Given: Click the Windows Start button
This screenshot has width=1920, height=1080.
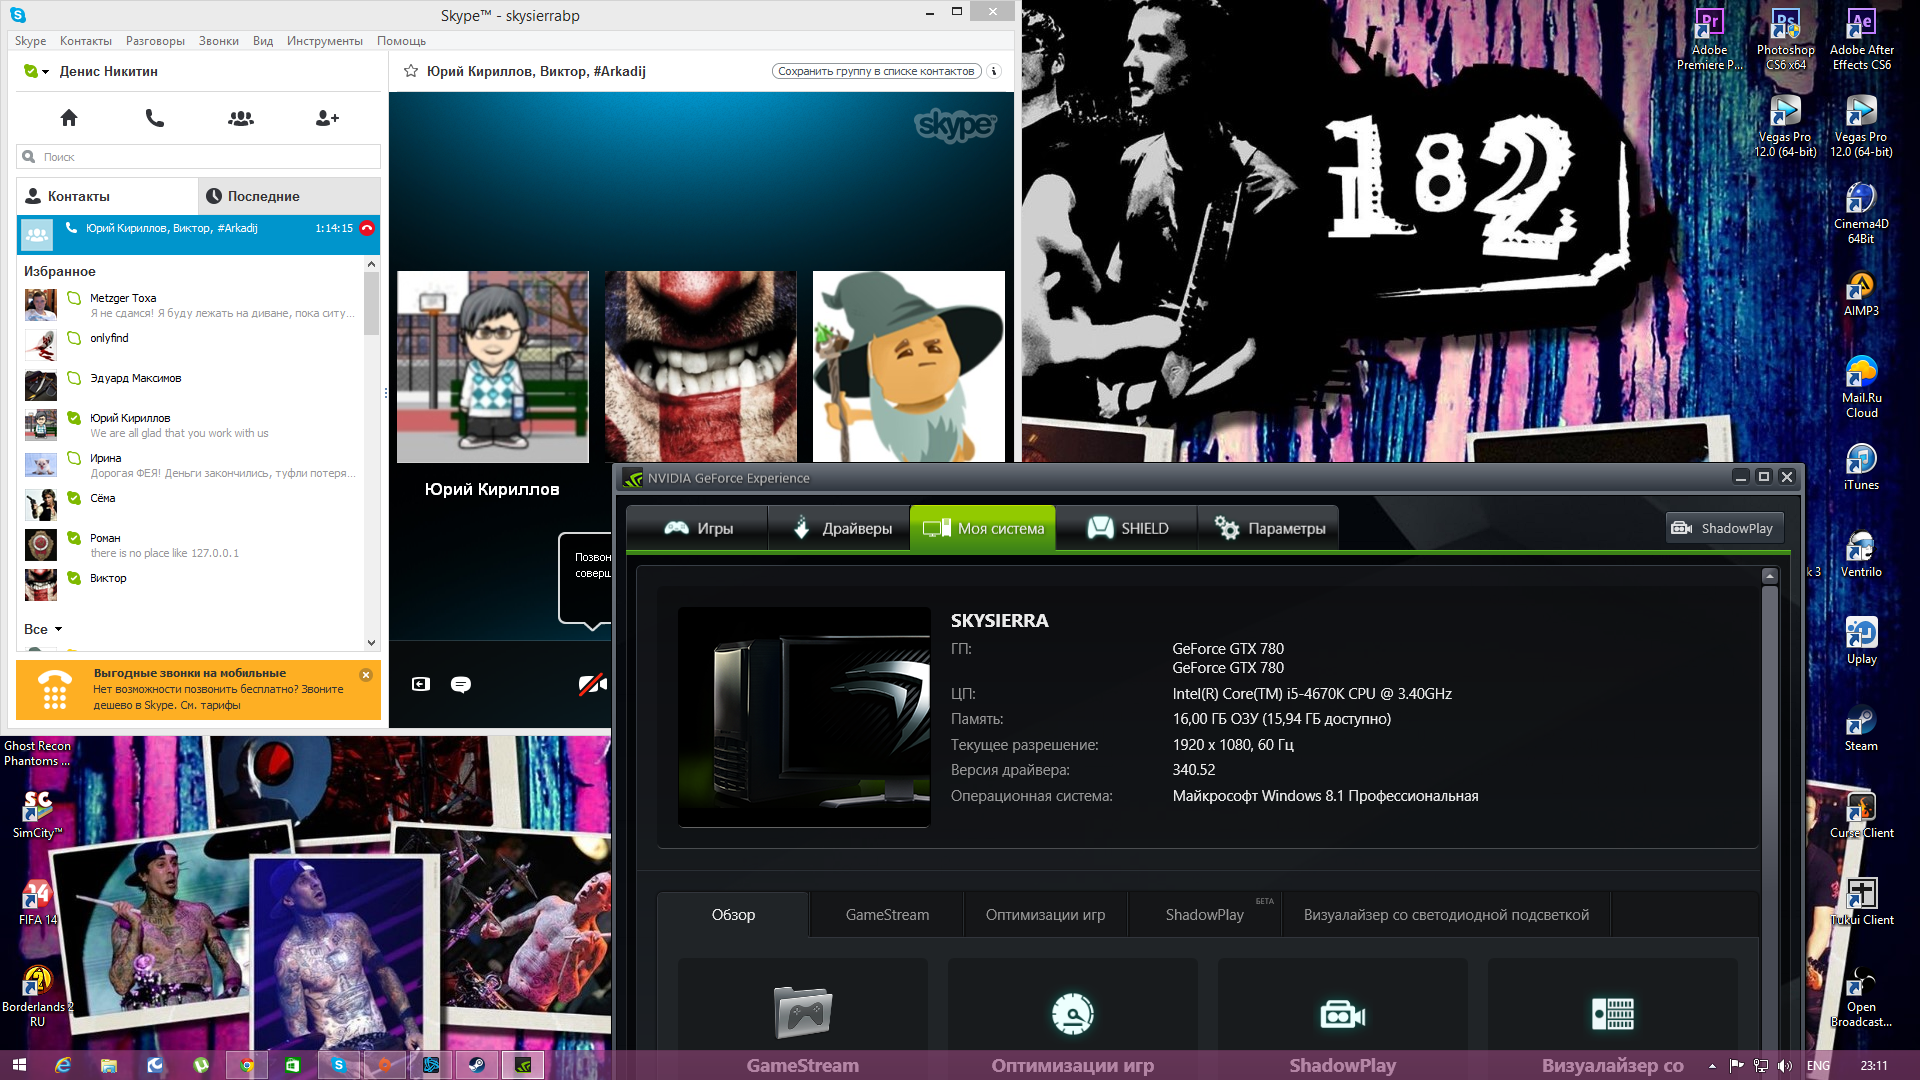Looking at the screenshot, I should coord(19,1065).
